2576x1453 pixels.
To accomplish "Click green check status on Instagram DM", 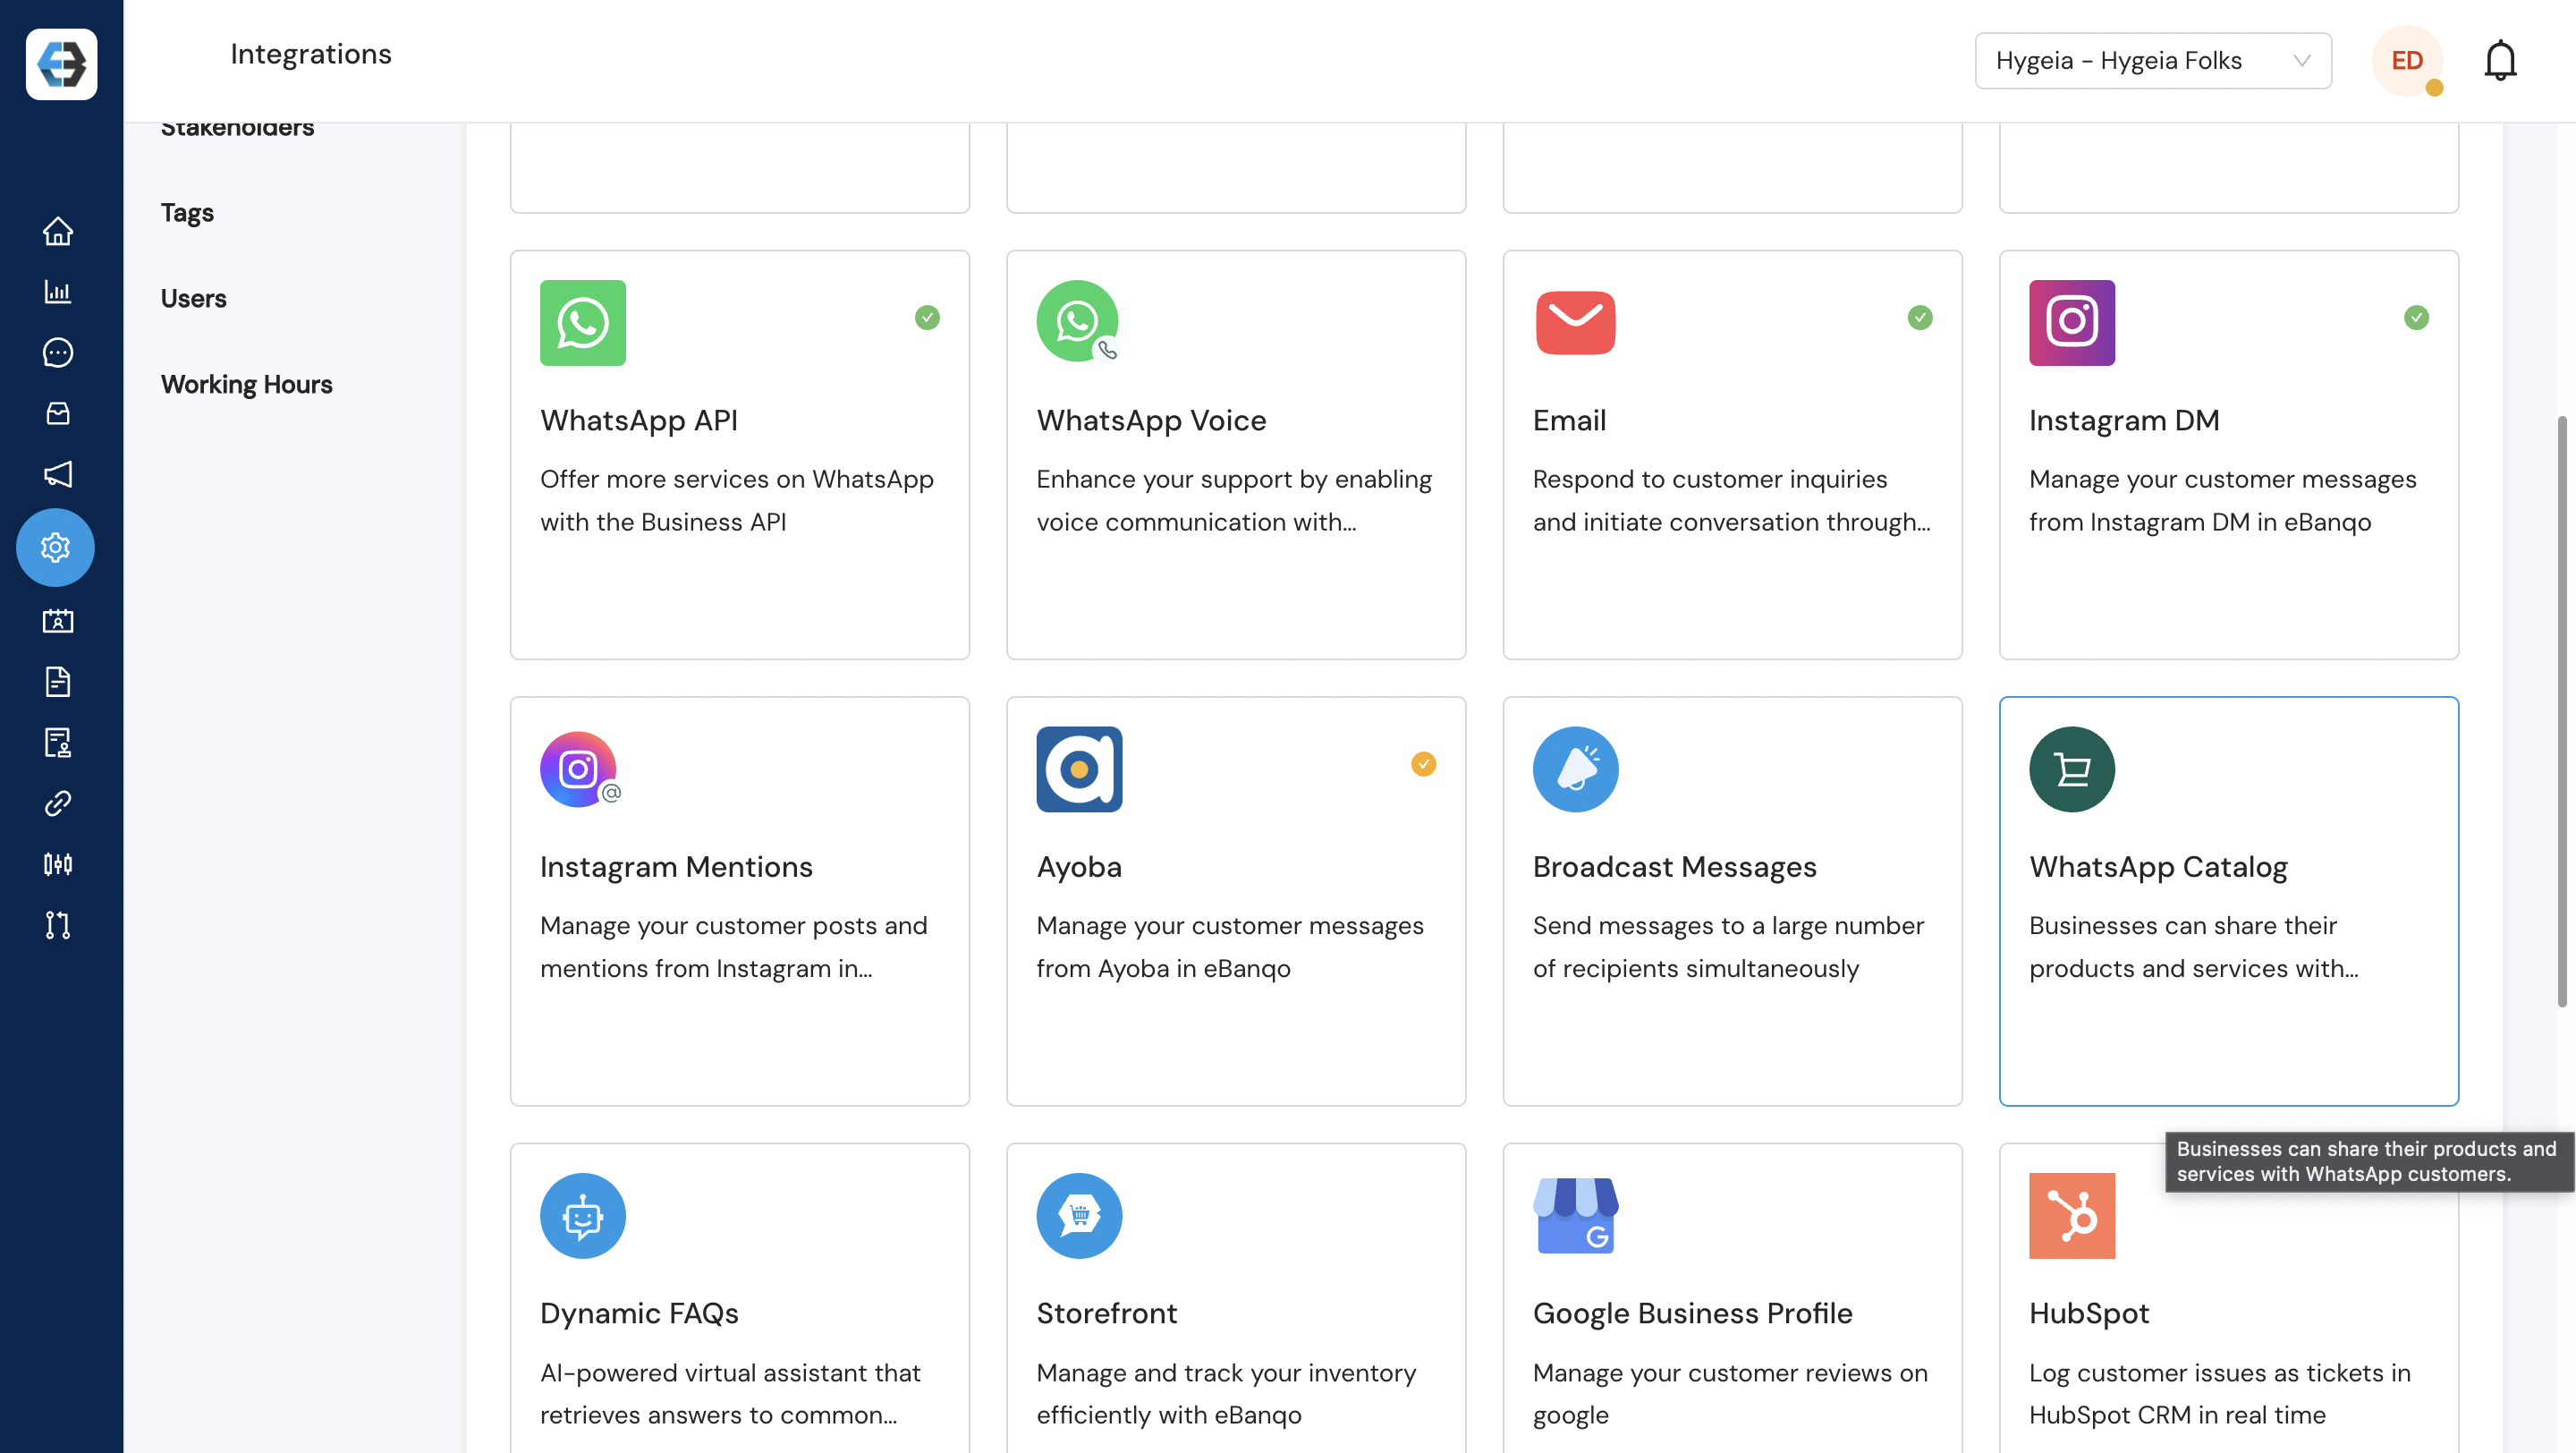I will pyautogui.click(x=2416, y=318).
